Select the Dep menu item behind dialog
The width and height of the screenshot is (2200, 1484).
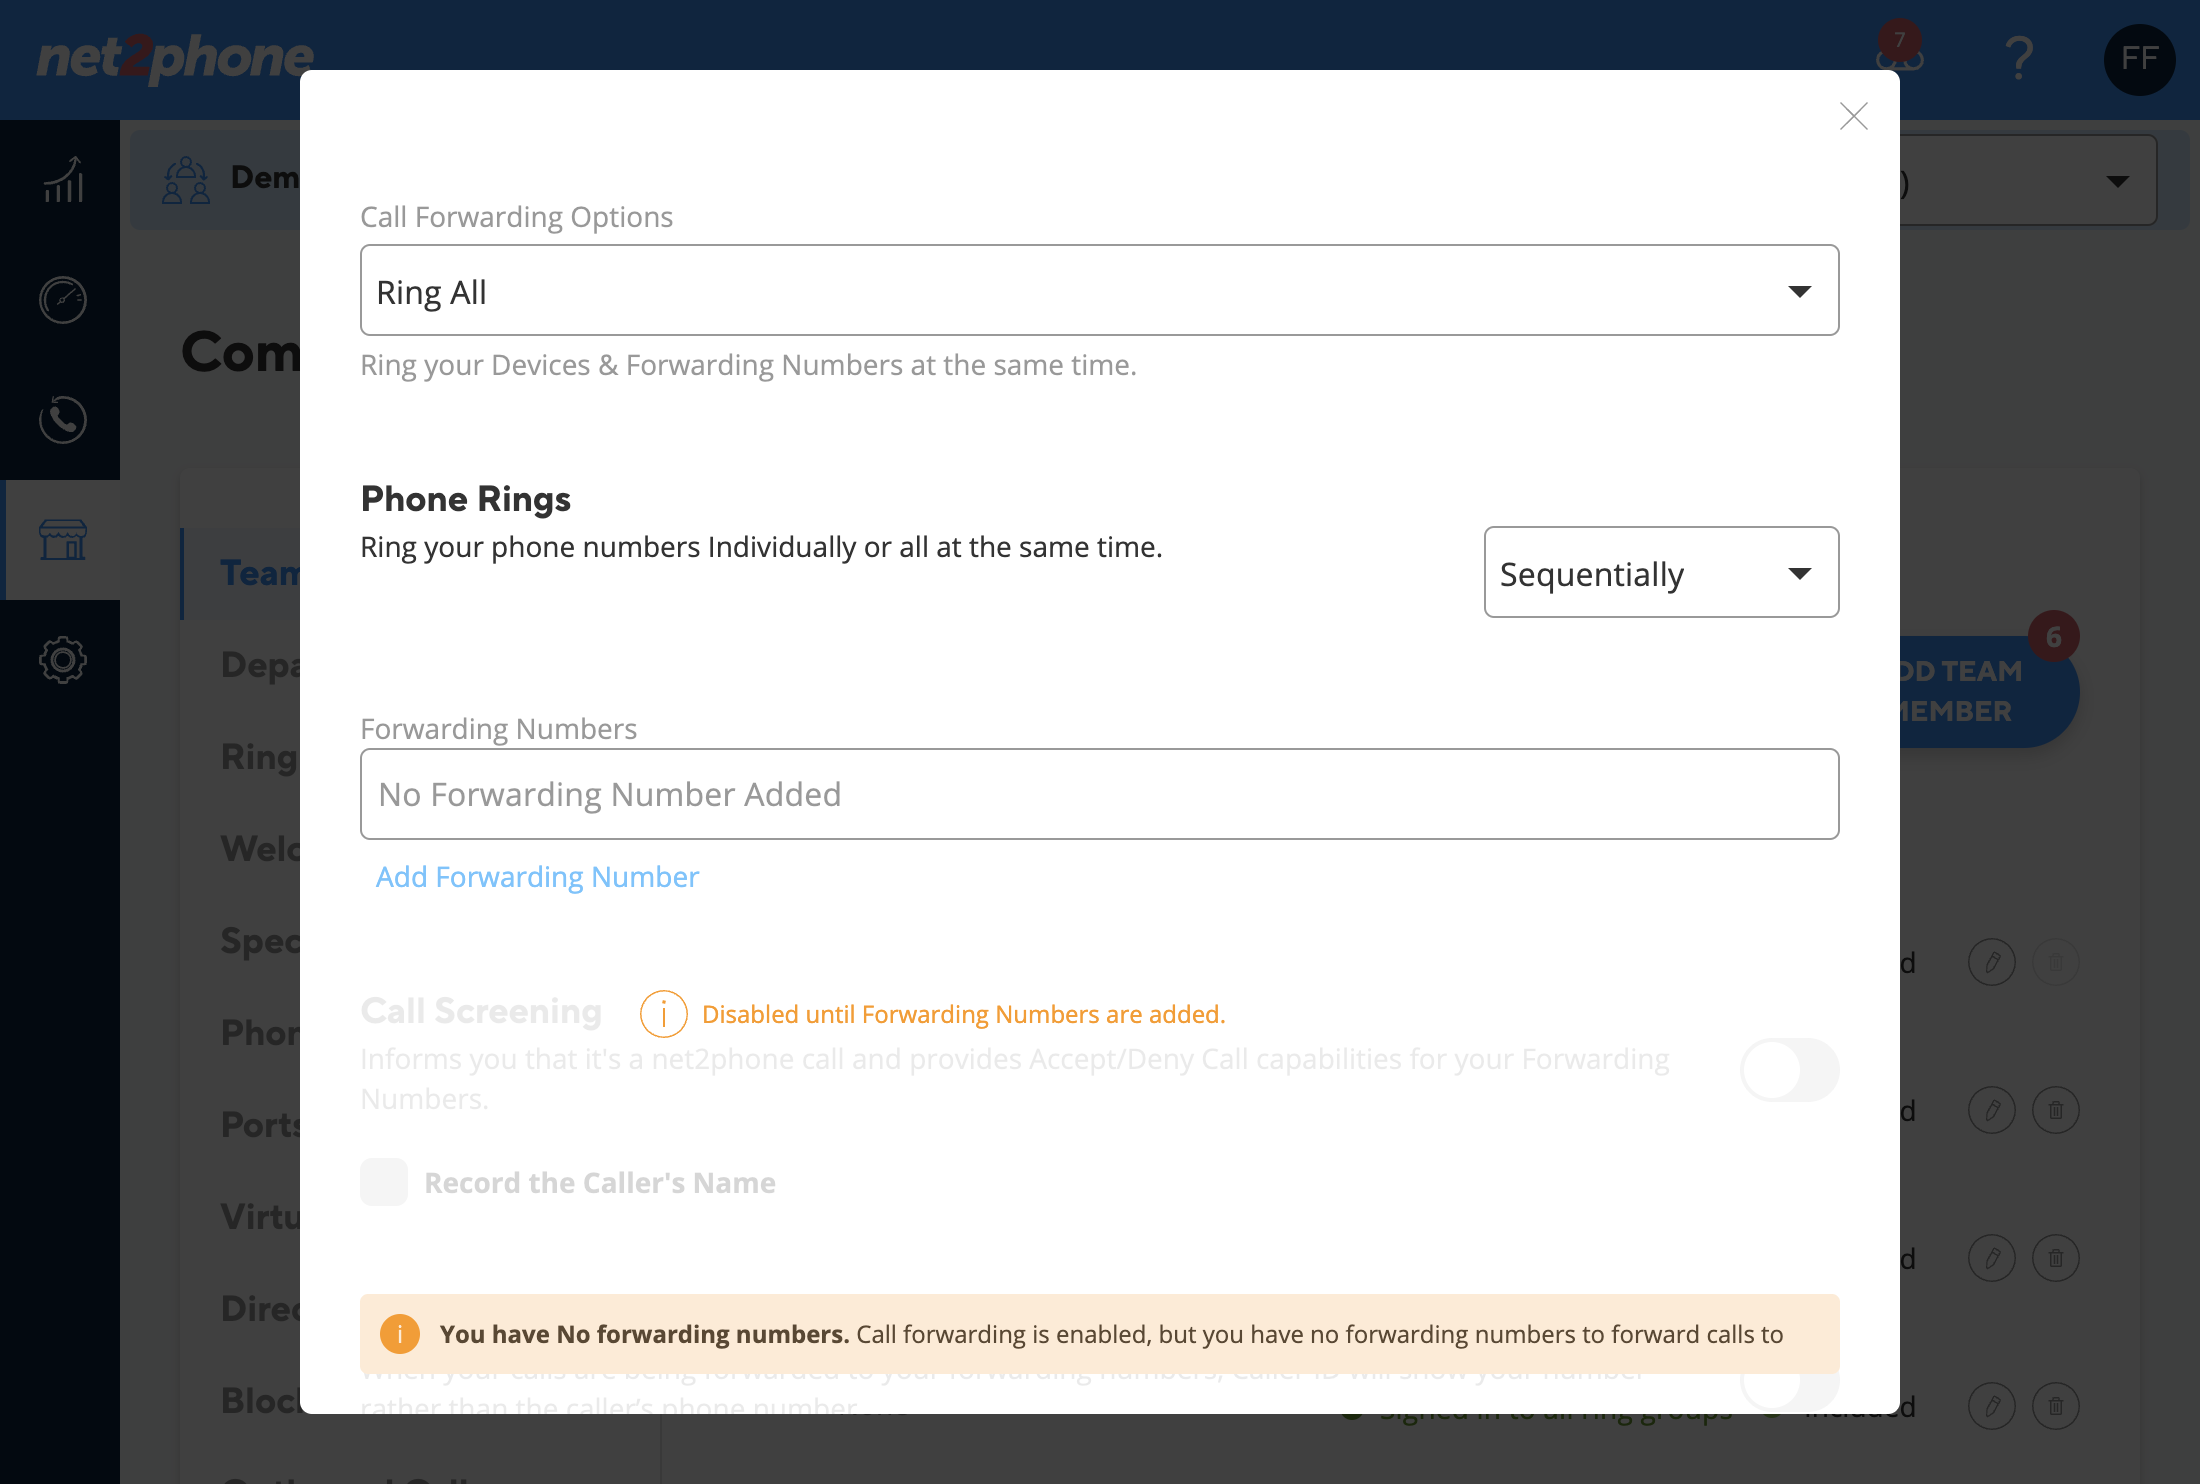pyautogui.click(x=259, y=665)
